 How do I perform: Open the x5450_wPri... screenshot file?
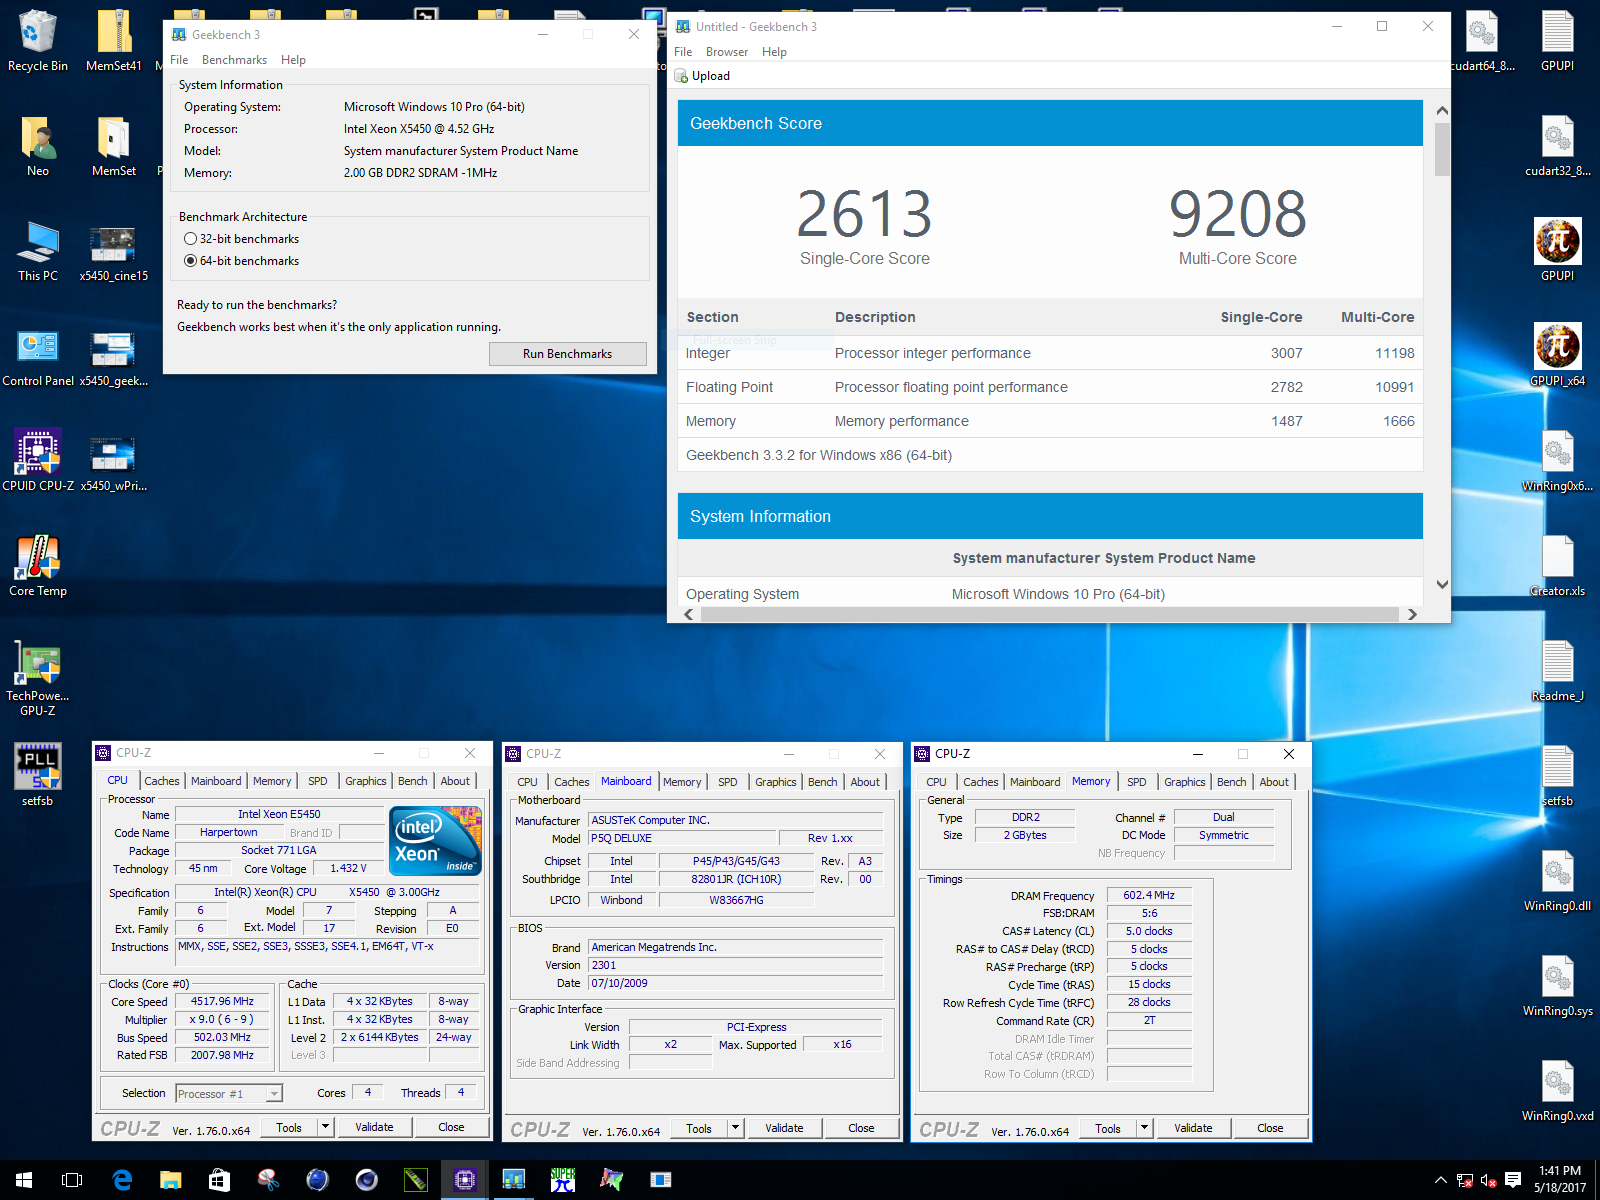pos(113,462)
